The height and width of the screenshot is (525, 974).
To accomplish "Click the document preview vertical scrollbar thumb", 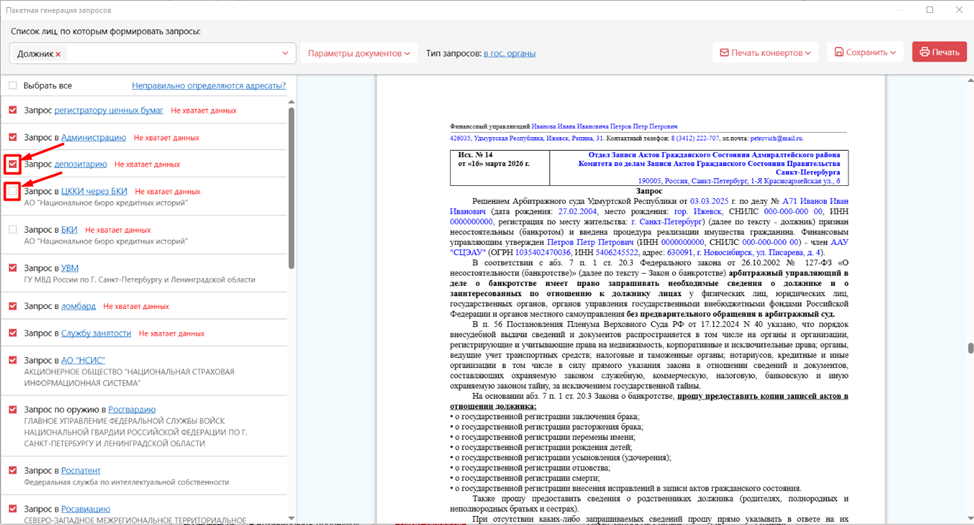I will (969, 348).
